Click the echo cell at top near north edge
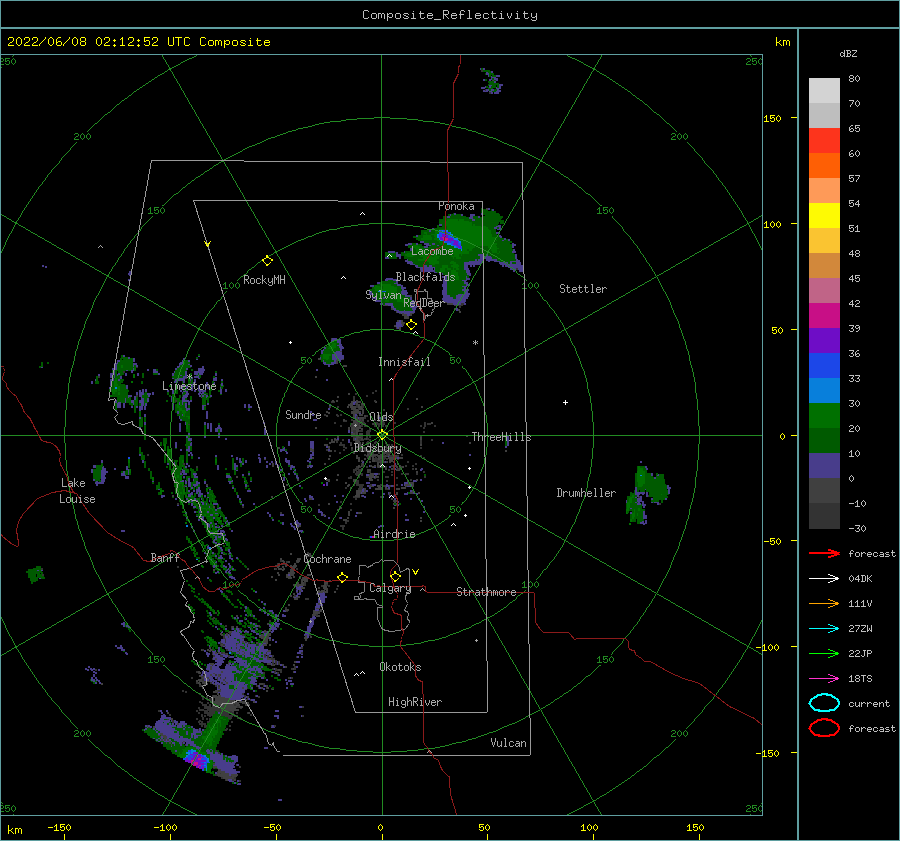Image resolution: width=900 pixels, height=841 pixels. (491, 81)
